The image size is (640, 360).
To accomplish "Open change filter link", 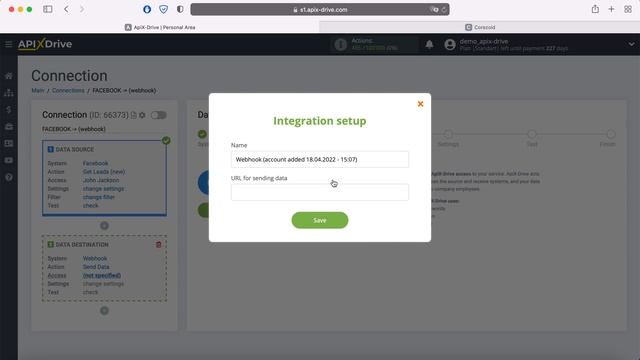I will [x=99, y=197].
